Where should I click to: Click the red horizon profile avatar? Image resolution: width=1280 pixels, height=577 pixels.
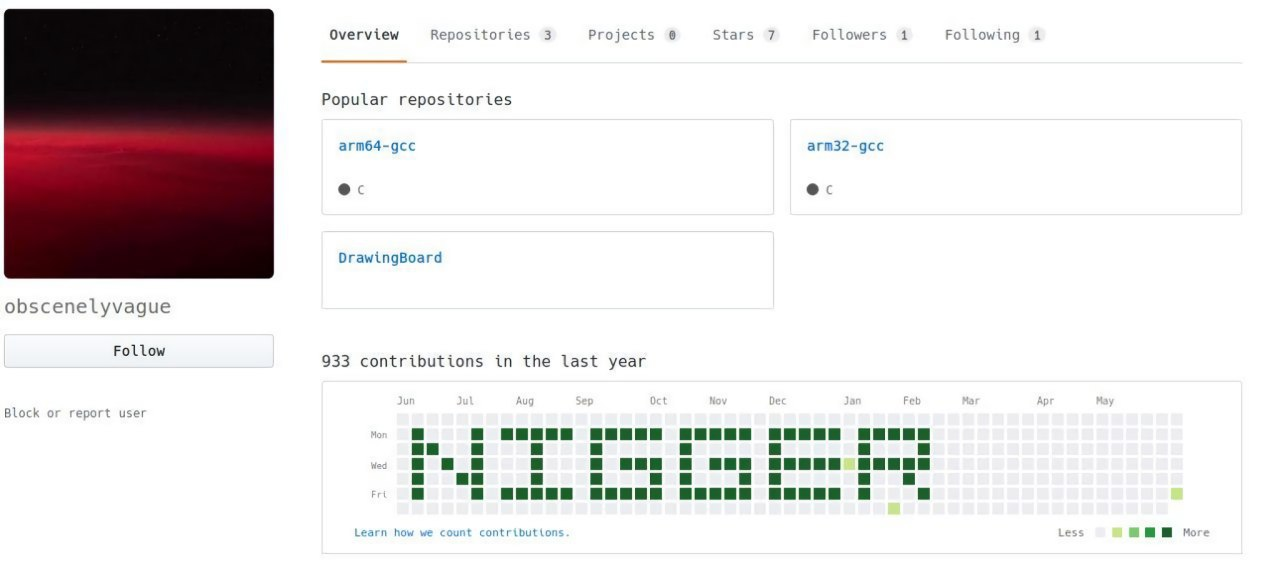[139, 144]
